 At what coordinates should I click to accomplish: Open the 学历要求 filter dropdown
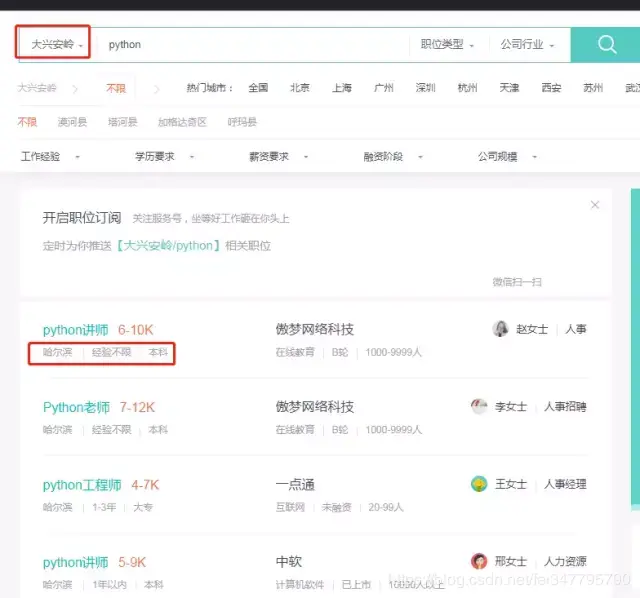tap(164, 156)
